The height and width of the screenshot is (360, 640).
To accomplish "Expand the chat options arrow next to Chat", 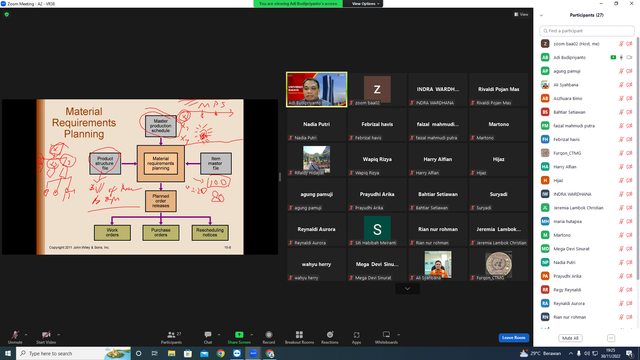I will pyautogui.click(x=219, y=335).
